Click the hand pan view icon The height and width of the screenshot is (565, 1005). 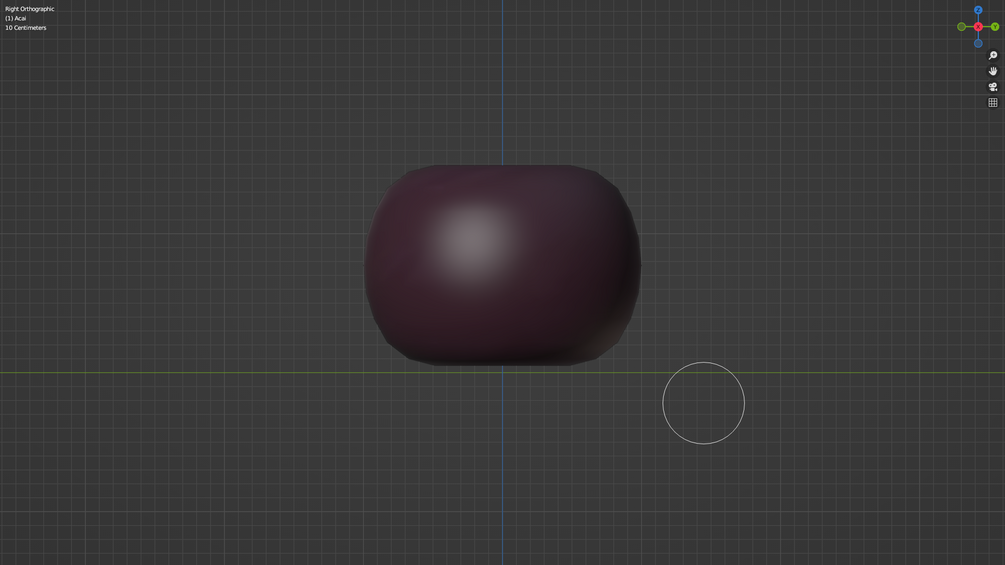coord(993,71)
